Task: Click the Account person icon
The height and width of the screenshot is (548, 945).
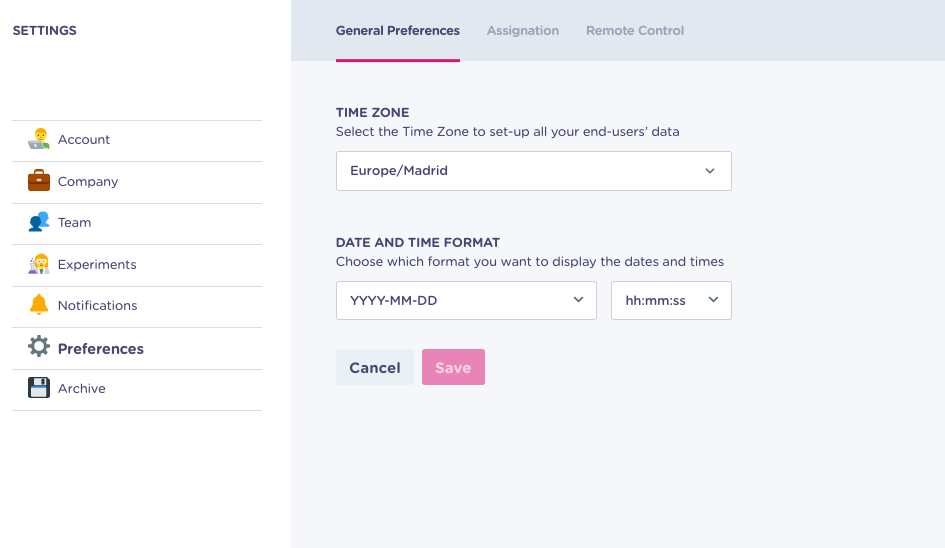Action: pos(39,139)
